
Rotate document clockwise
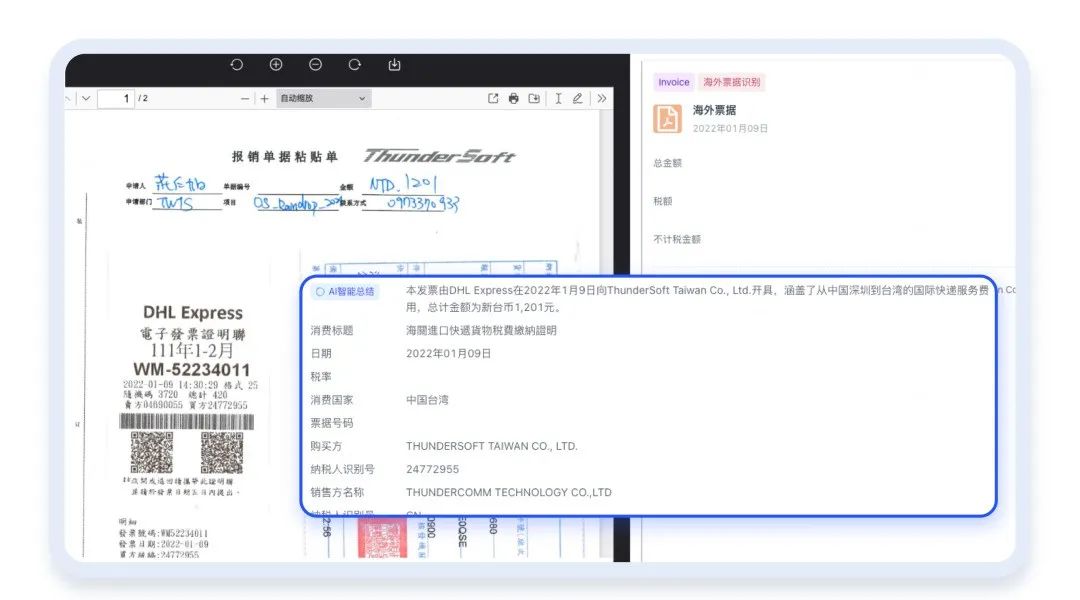tap(355, 65)
